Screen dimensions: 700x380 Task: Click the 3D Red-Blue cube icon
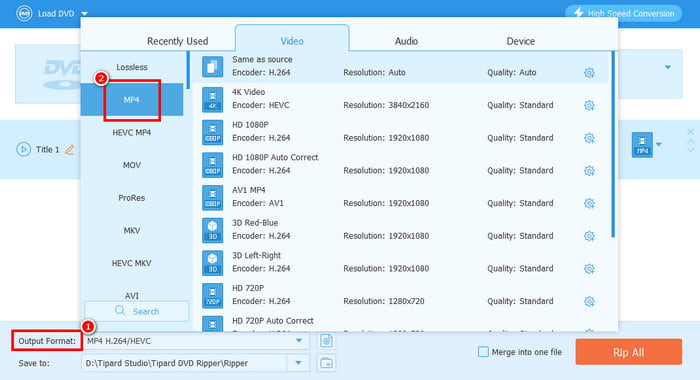coord(212,230)
